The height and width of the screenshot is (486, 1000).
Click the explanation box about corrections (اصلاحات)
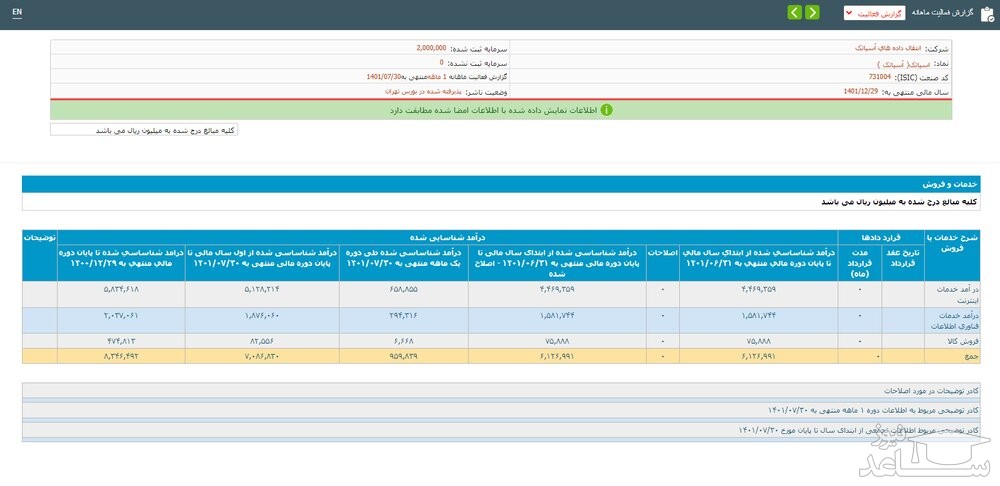click(x=500, y=390)
